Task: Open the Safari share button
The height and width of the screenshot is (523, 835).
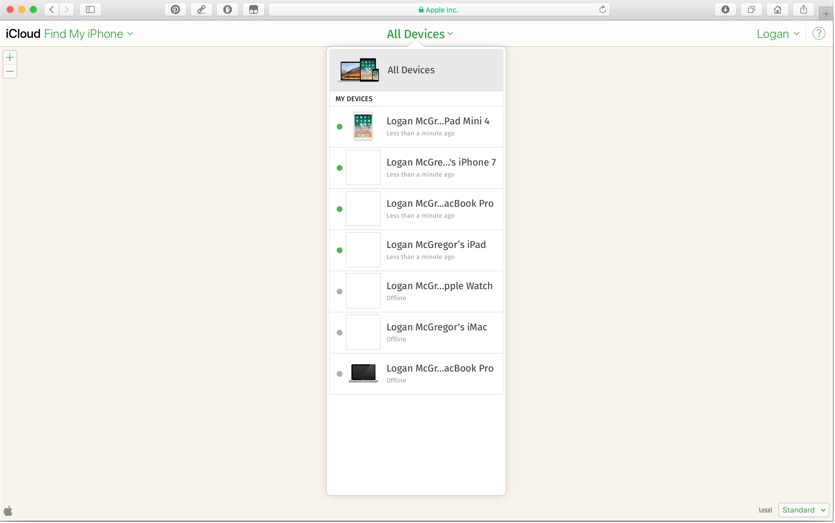Action: pos(804,10)
